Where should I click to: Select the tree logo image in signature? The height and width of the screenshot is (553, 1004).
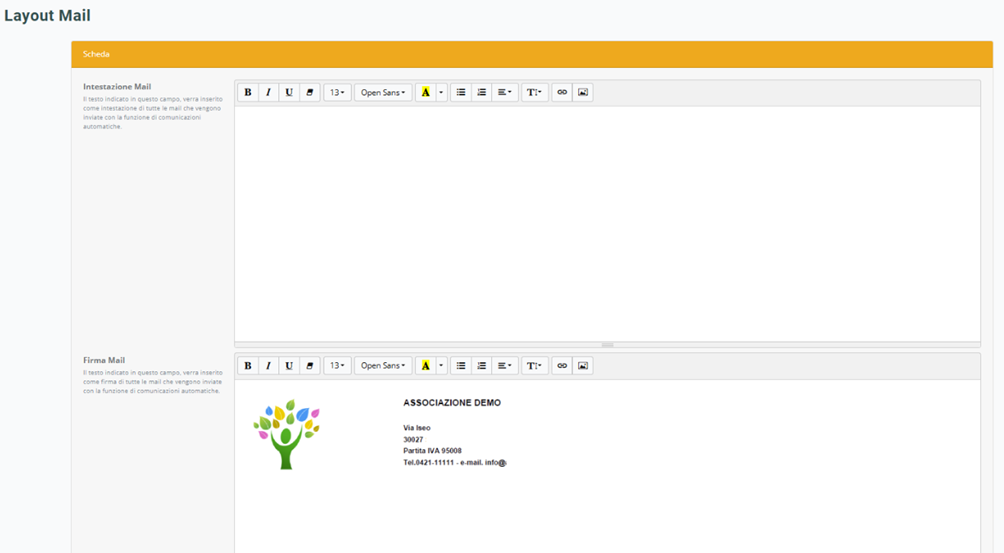(x=286, y=434)
